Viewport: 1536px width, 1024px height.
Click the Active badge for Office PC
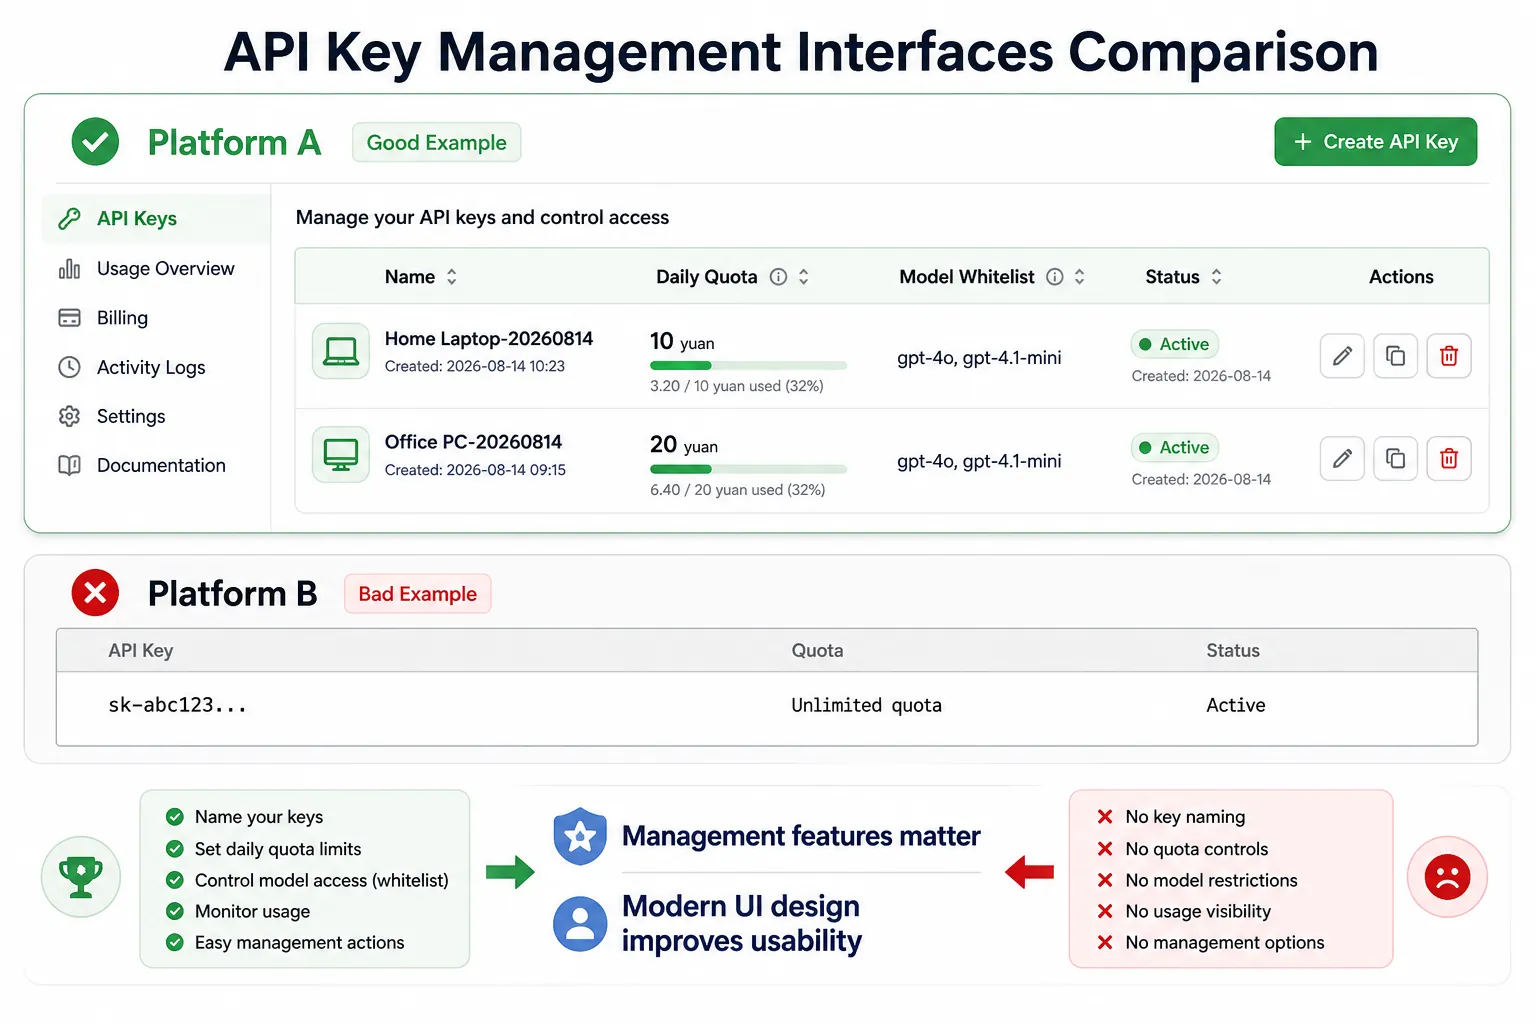[x=1175, y=447]
